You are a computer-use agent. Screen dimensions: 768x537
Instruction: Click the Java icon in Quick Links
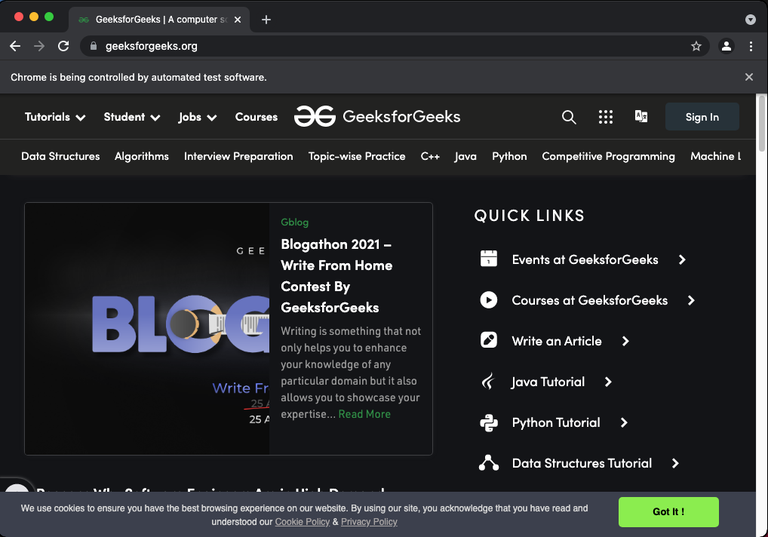(488, 381)
